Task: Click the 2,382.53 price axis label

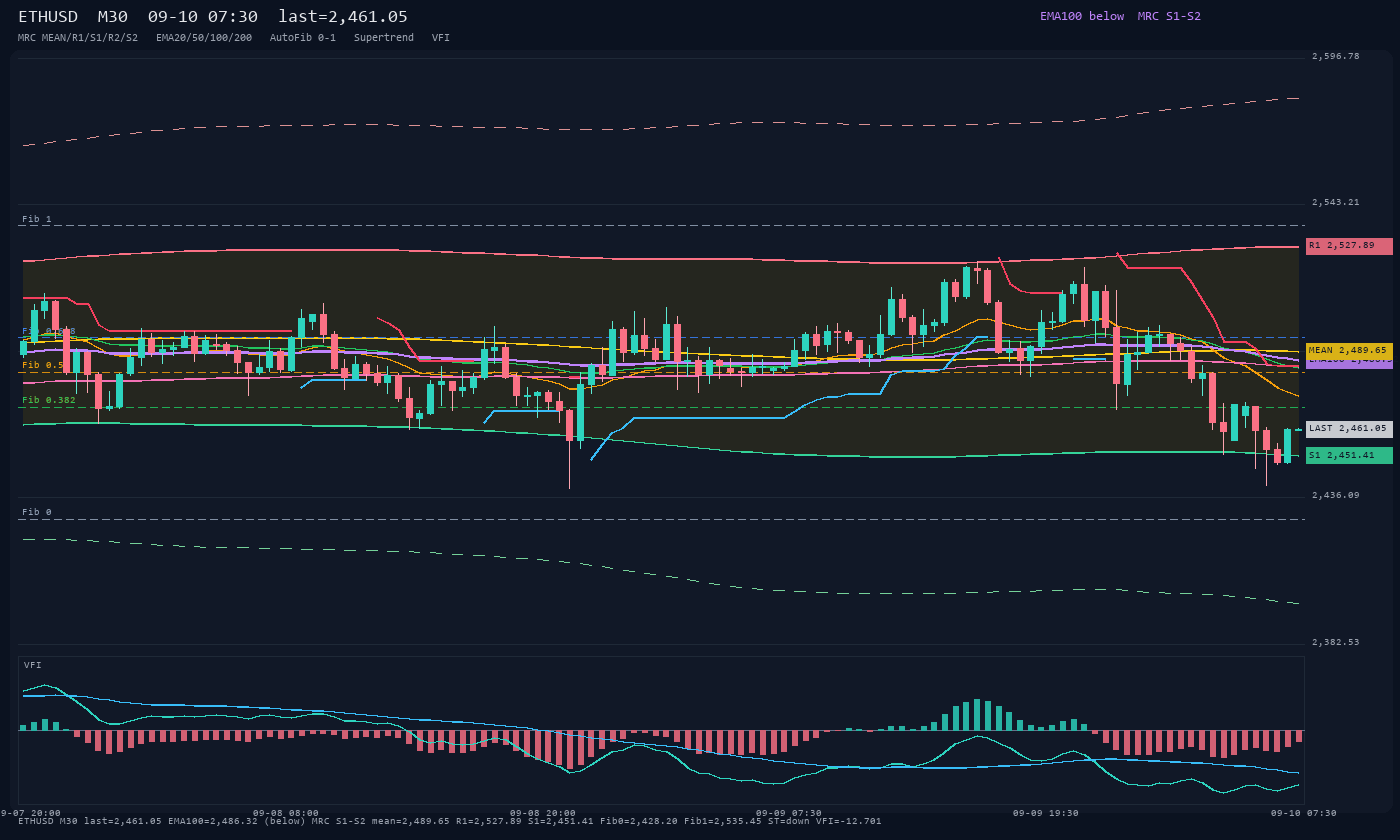Action: click(x=1336, y=643)
